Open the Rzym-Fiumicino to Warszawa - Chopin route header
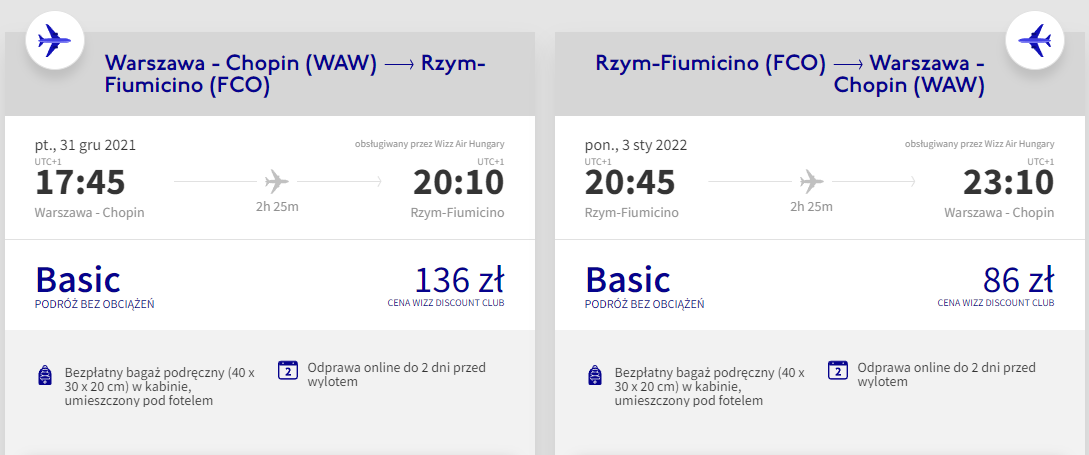Image resolution: width=1089 pixels, height=455 pixels. pos(790,75)
